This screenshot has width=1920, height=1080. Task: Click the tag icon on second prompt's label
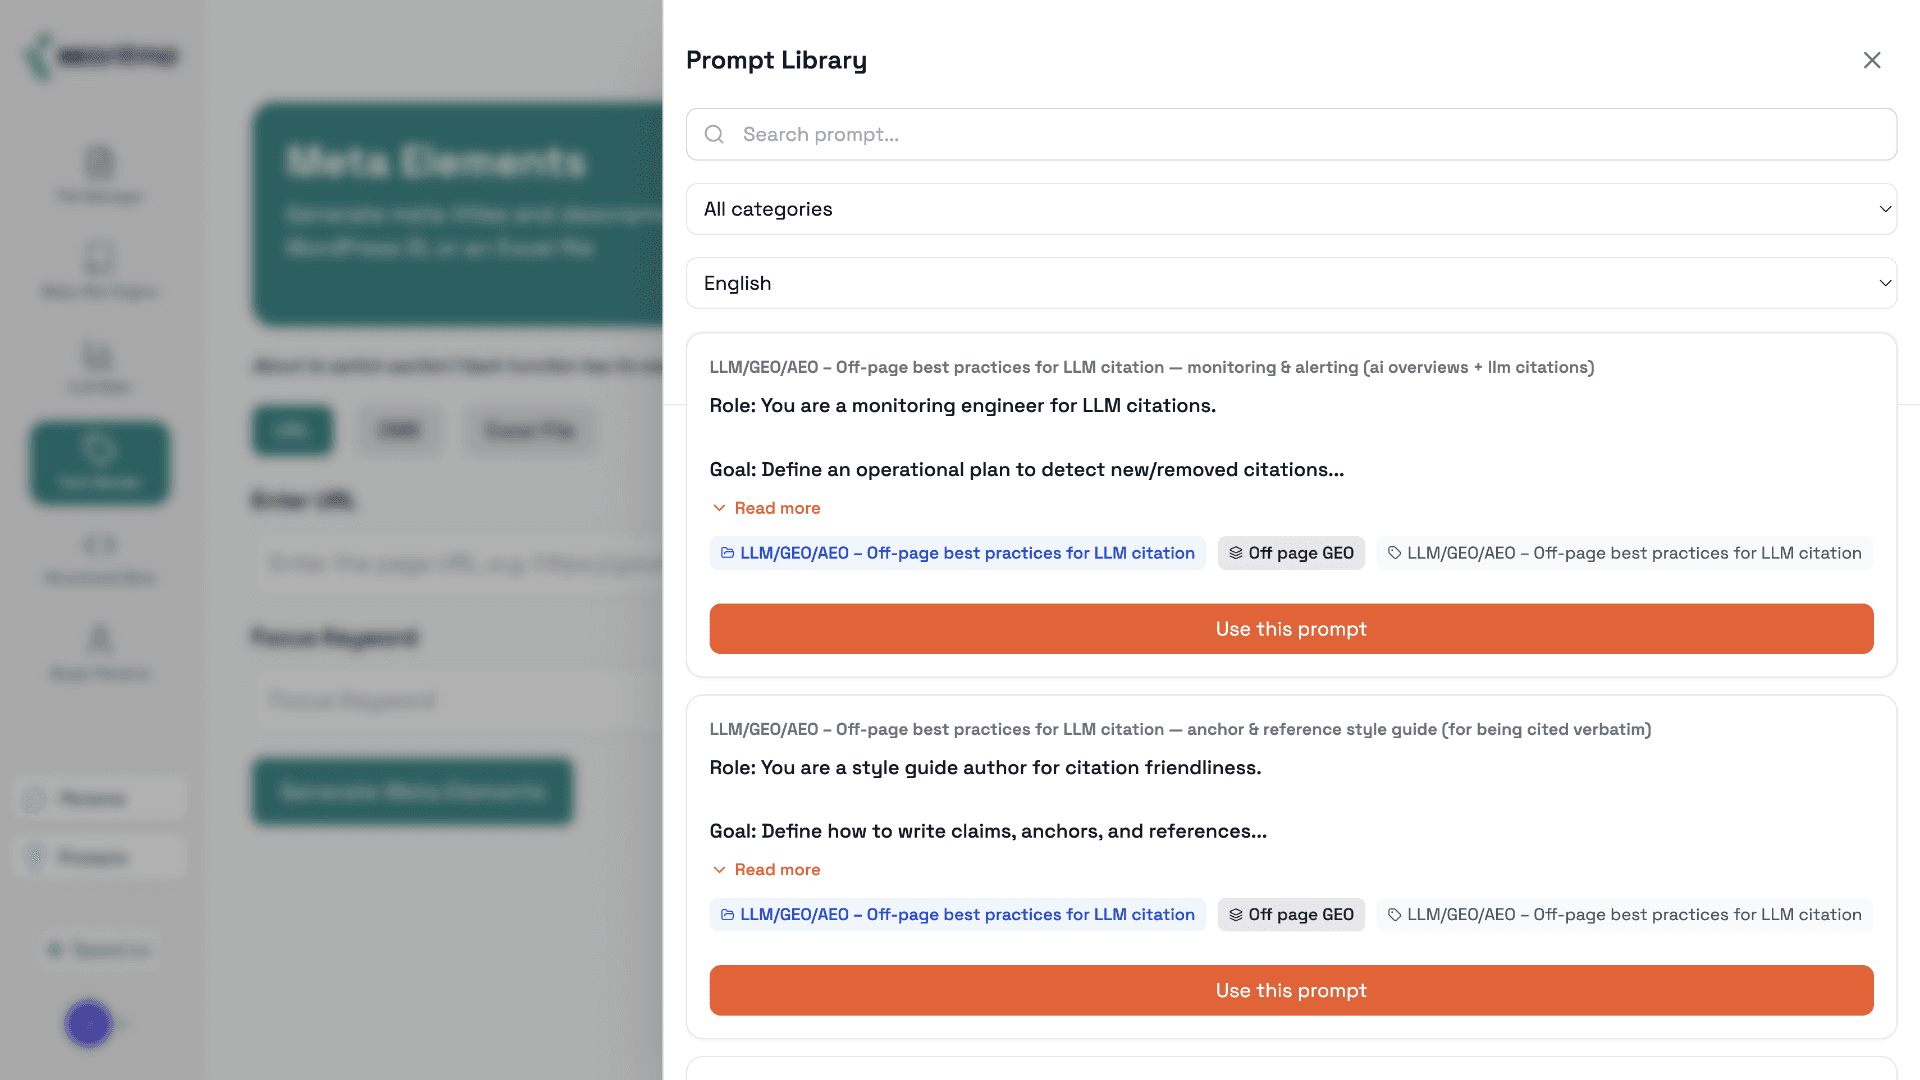pos(1395,915)
